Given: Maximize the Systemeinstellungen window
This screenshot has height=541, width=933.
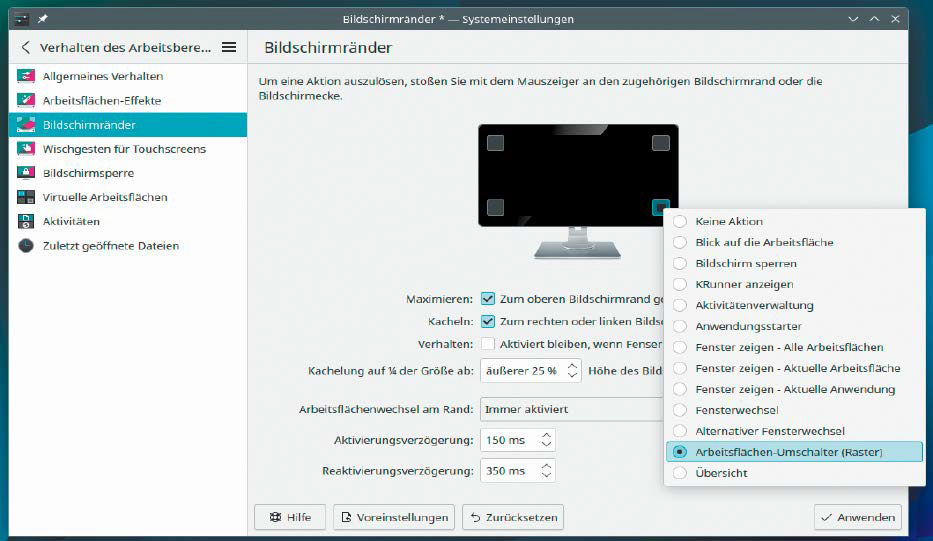Looking at the screenshot, I should (x=874, y=19).
